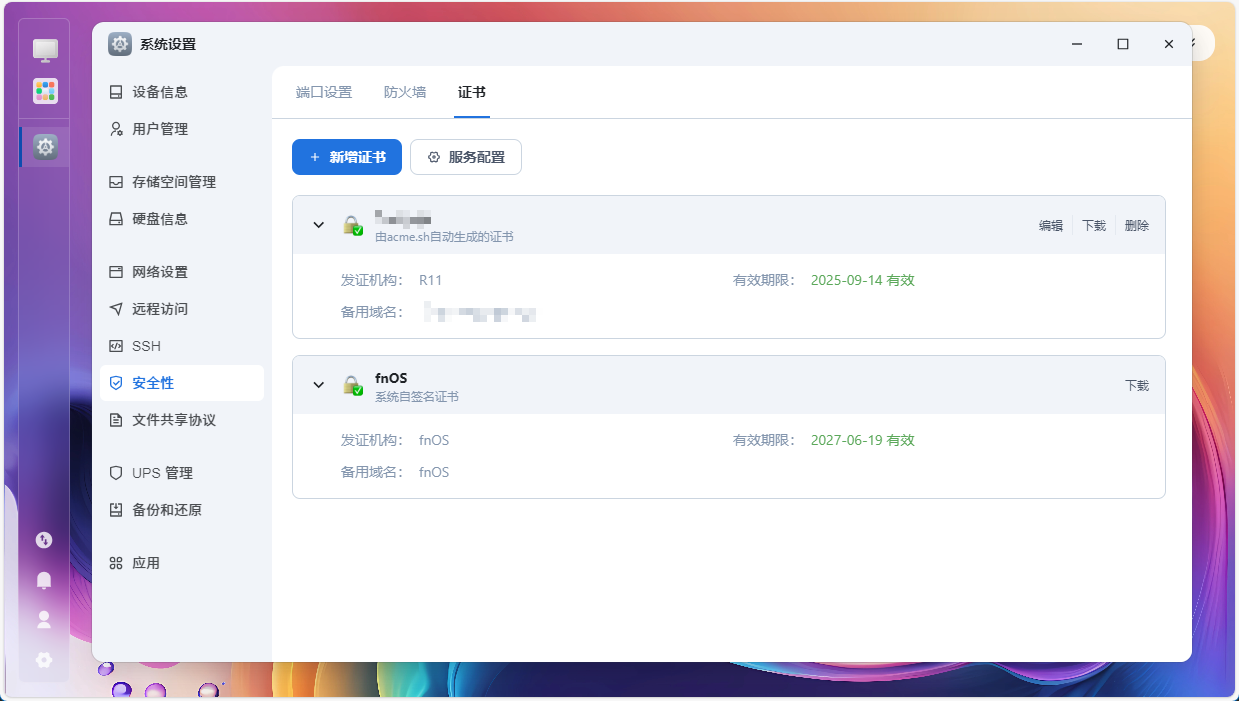Open notifications via the bell icon
Screen dimensions: 1239x701
click(44, 580)
